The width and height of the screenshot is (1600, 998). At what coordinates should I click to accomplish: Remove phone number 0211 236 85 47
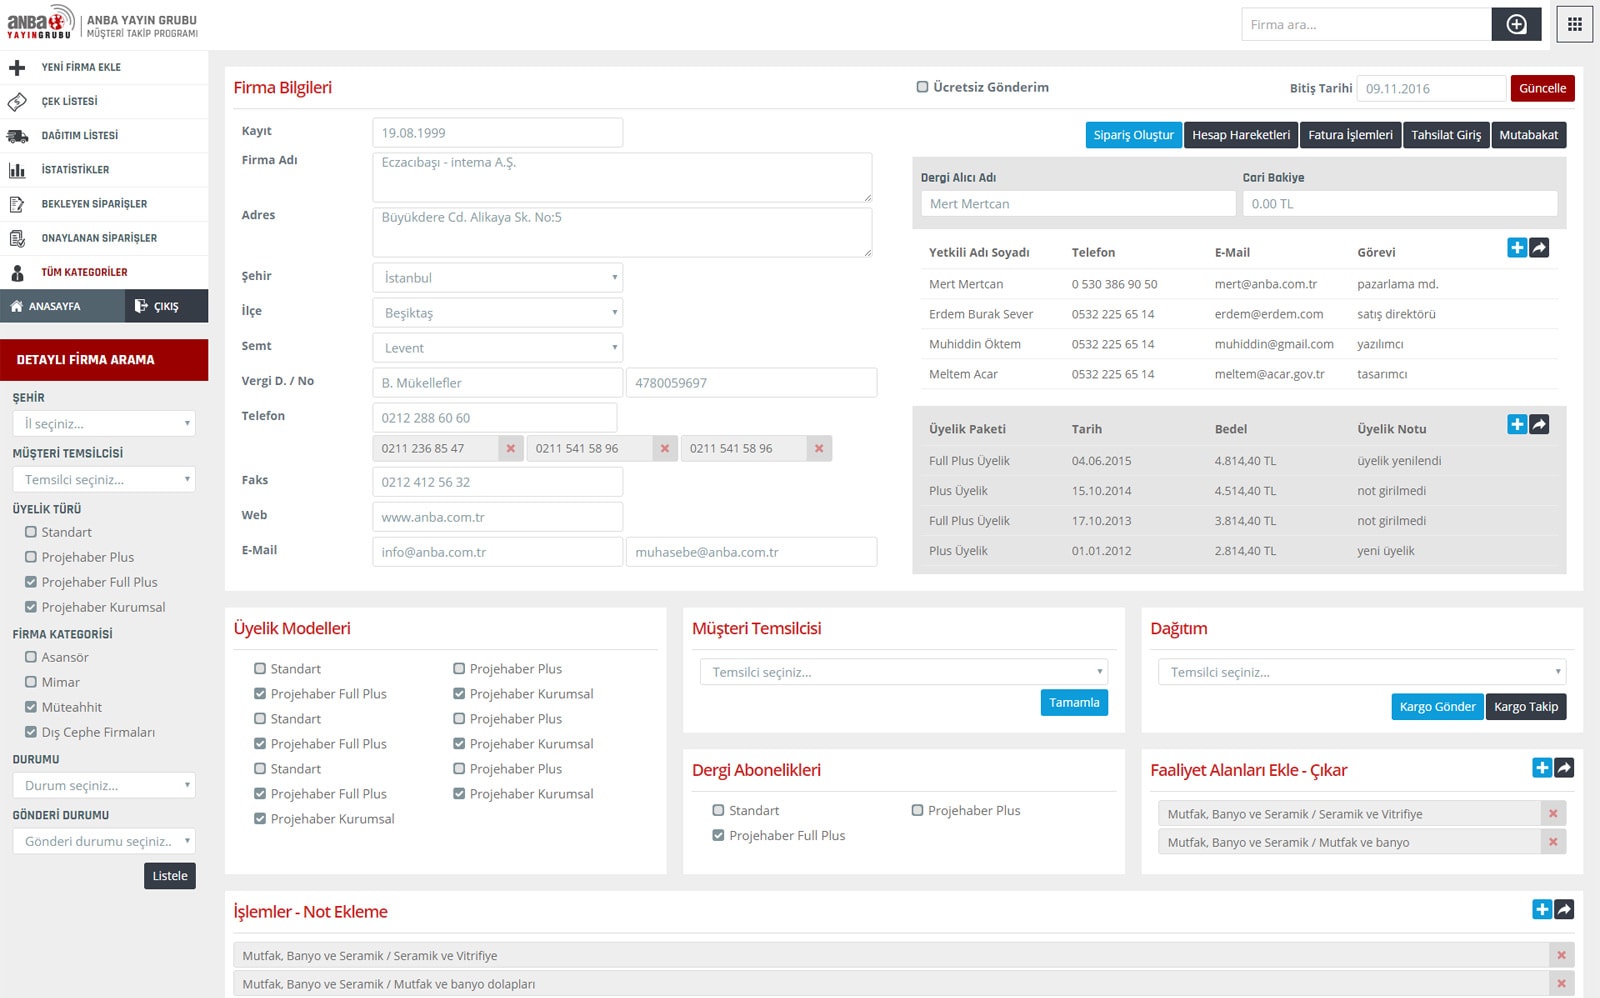coord(510,449)
